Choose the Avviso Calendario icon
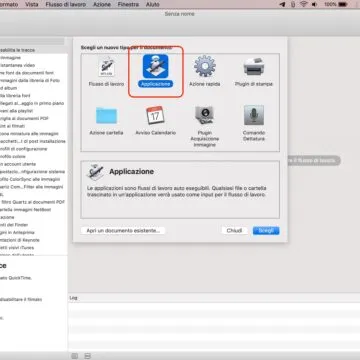Viewport: 360px width, 360px height. pyautogui.click(x=155, y=115)
